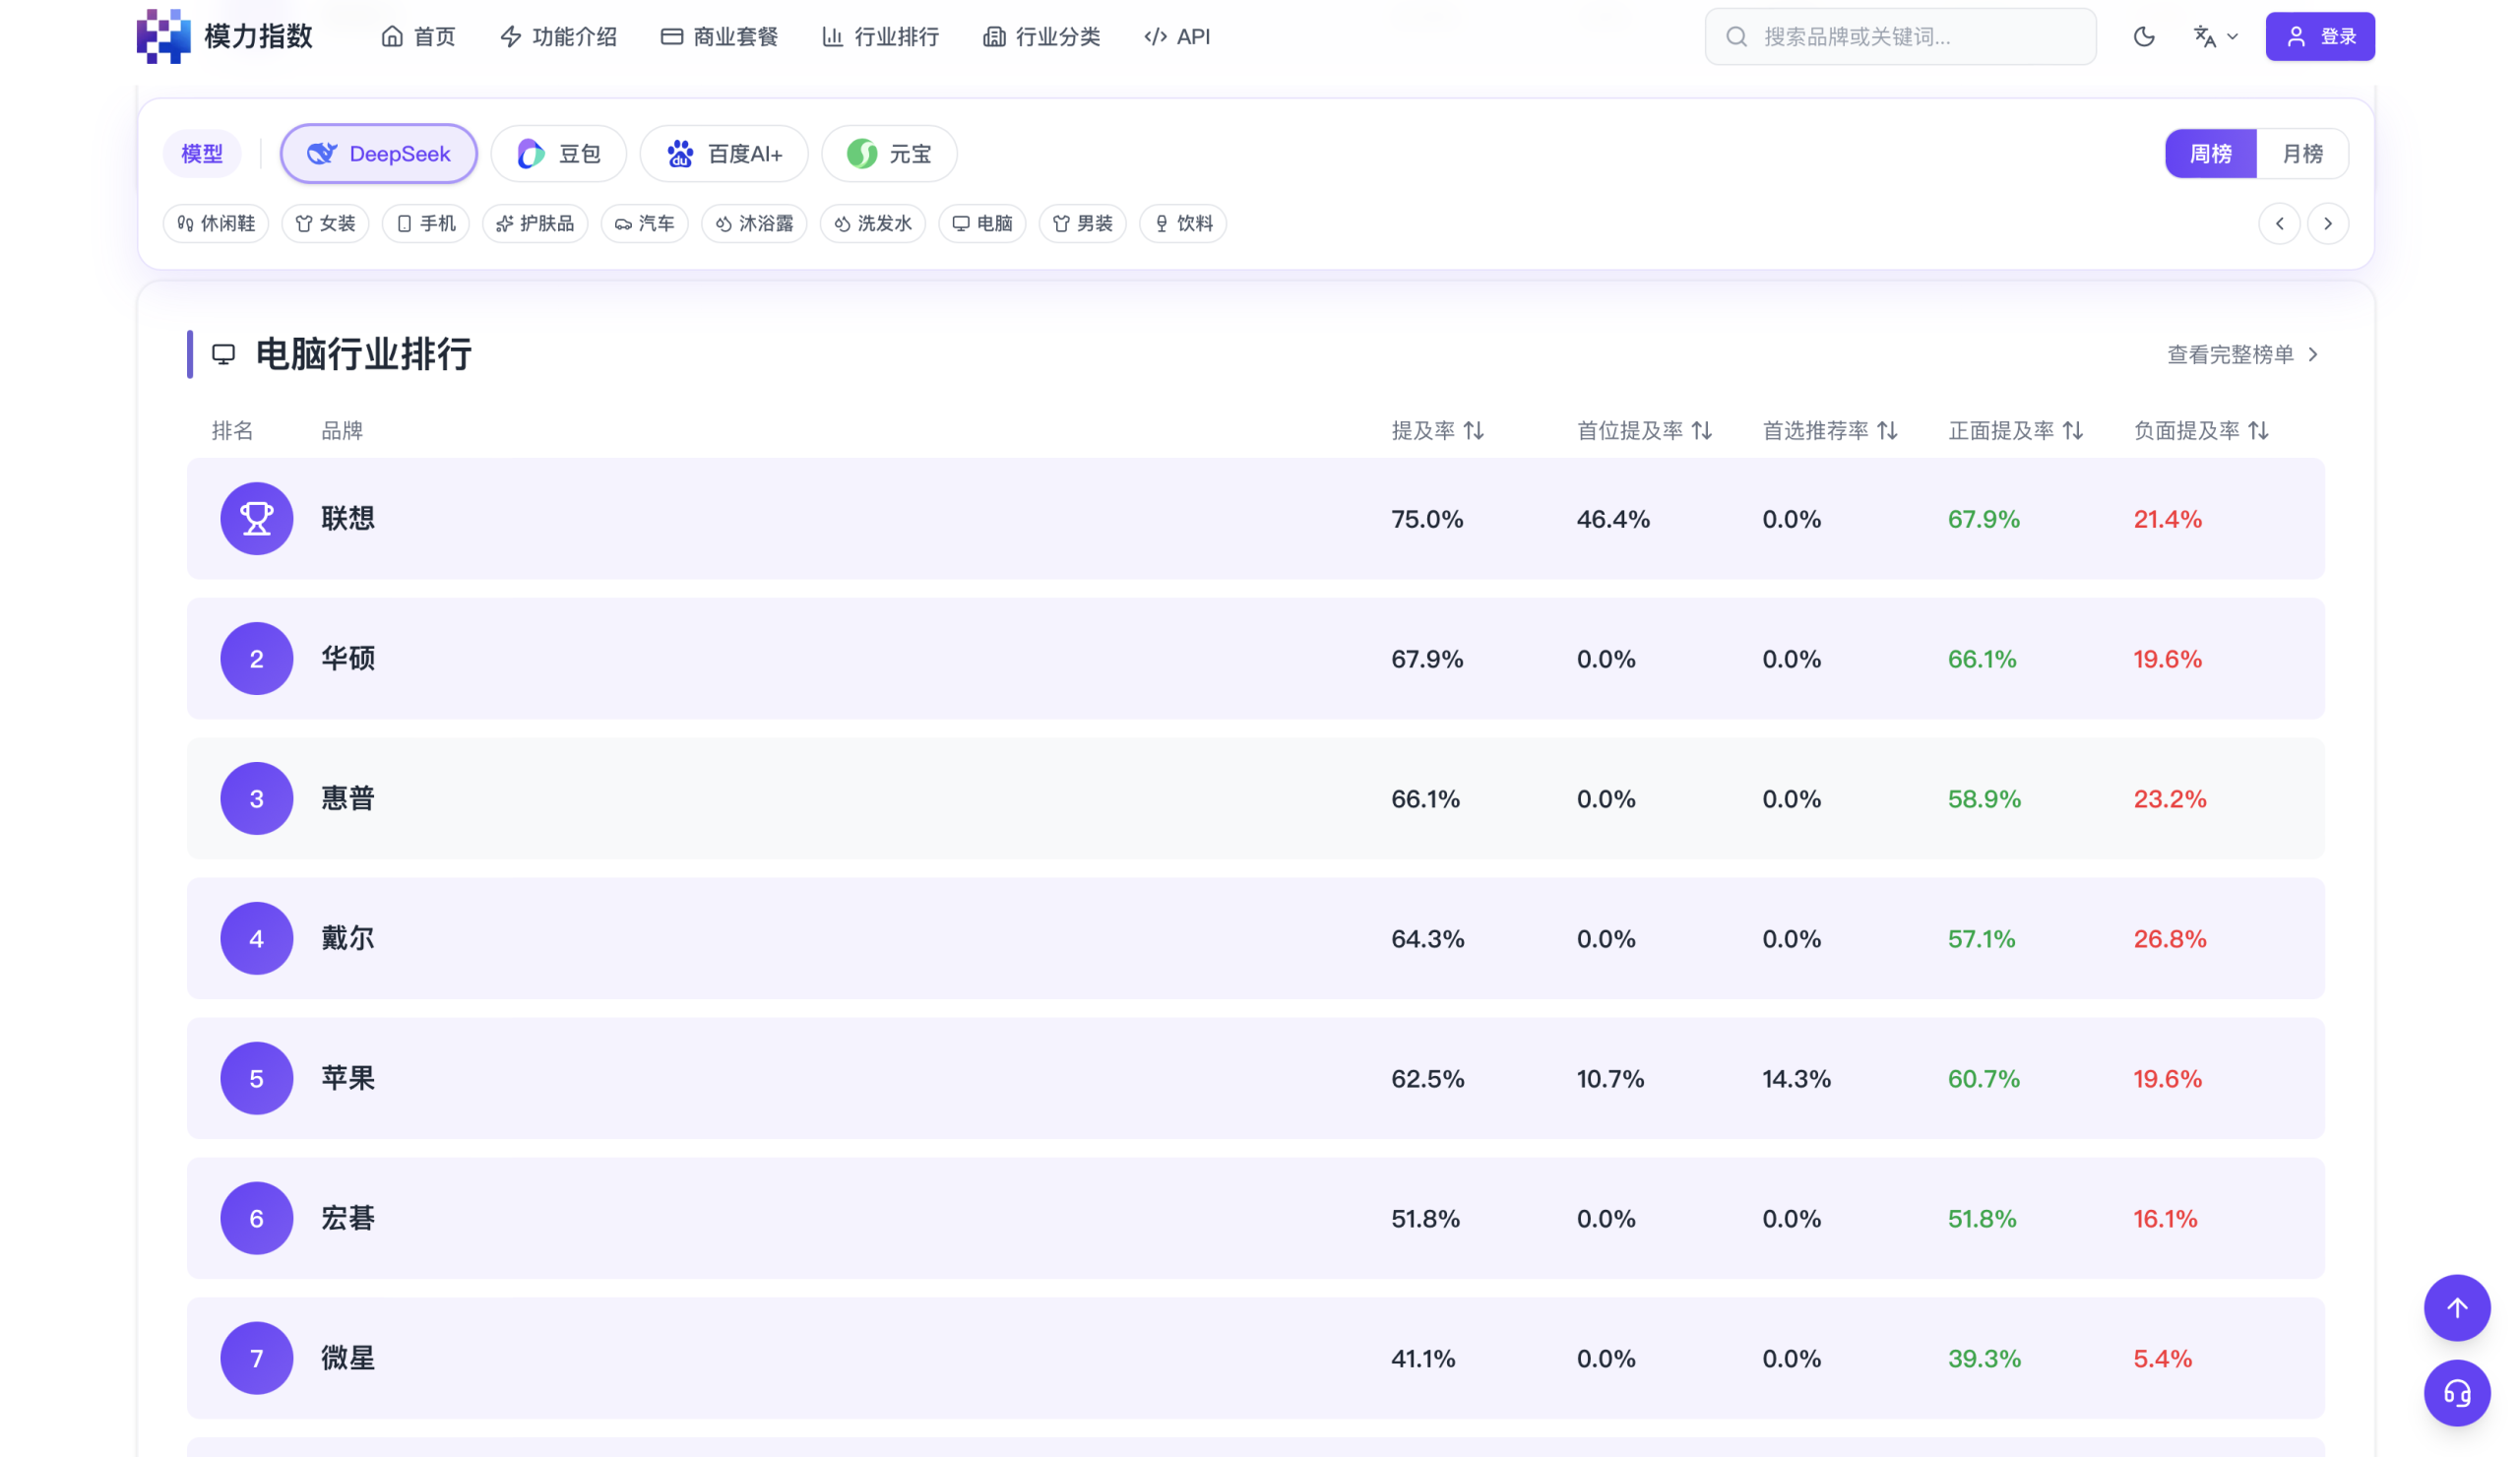Click the rank 2 badge for 华硕
The height and width of the screenshot is (1457, 2520).
[x=257, y=659]
